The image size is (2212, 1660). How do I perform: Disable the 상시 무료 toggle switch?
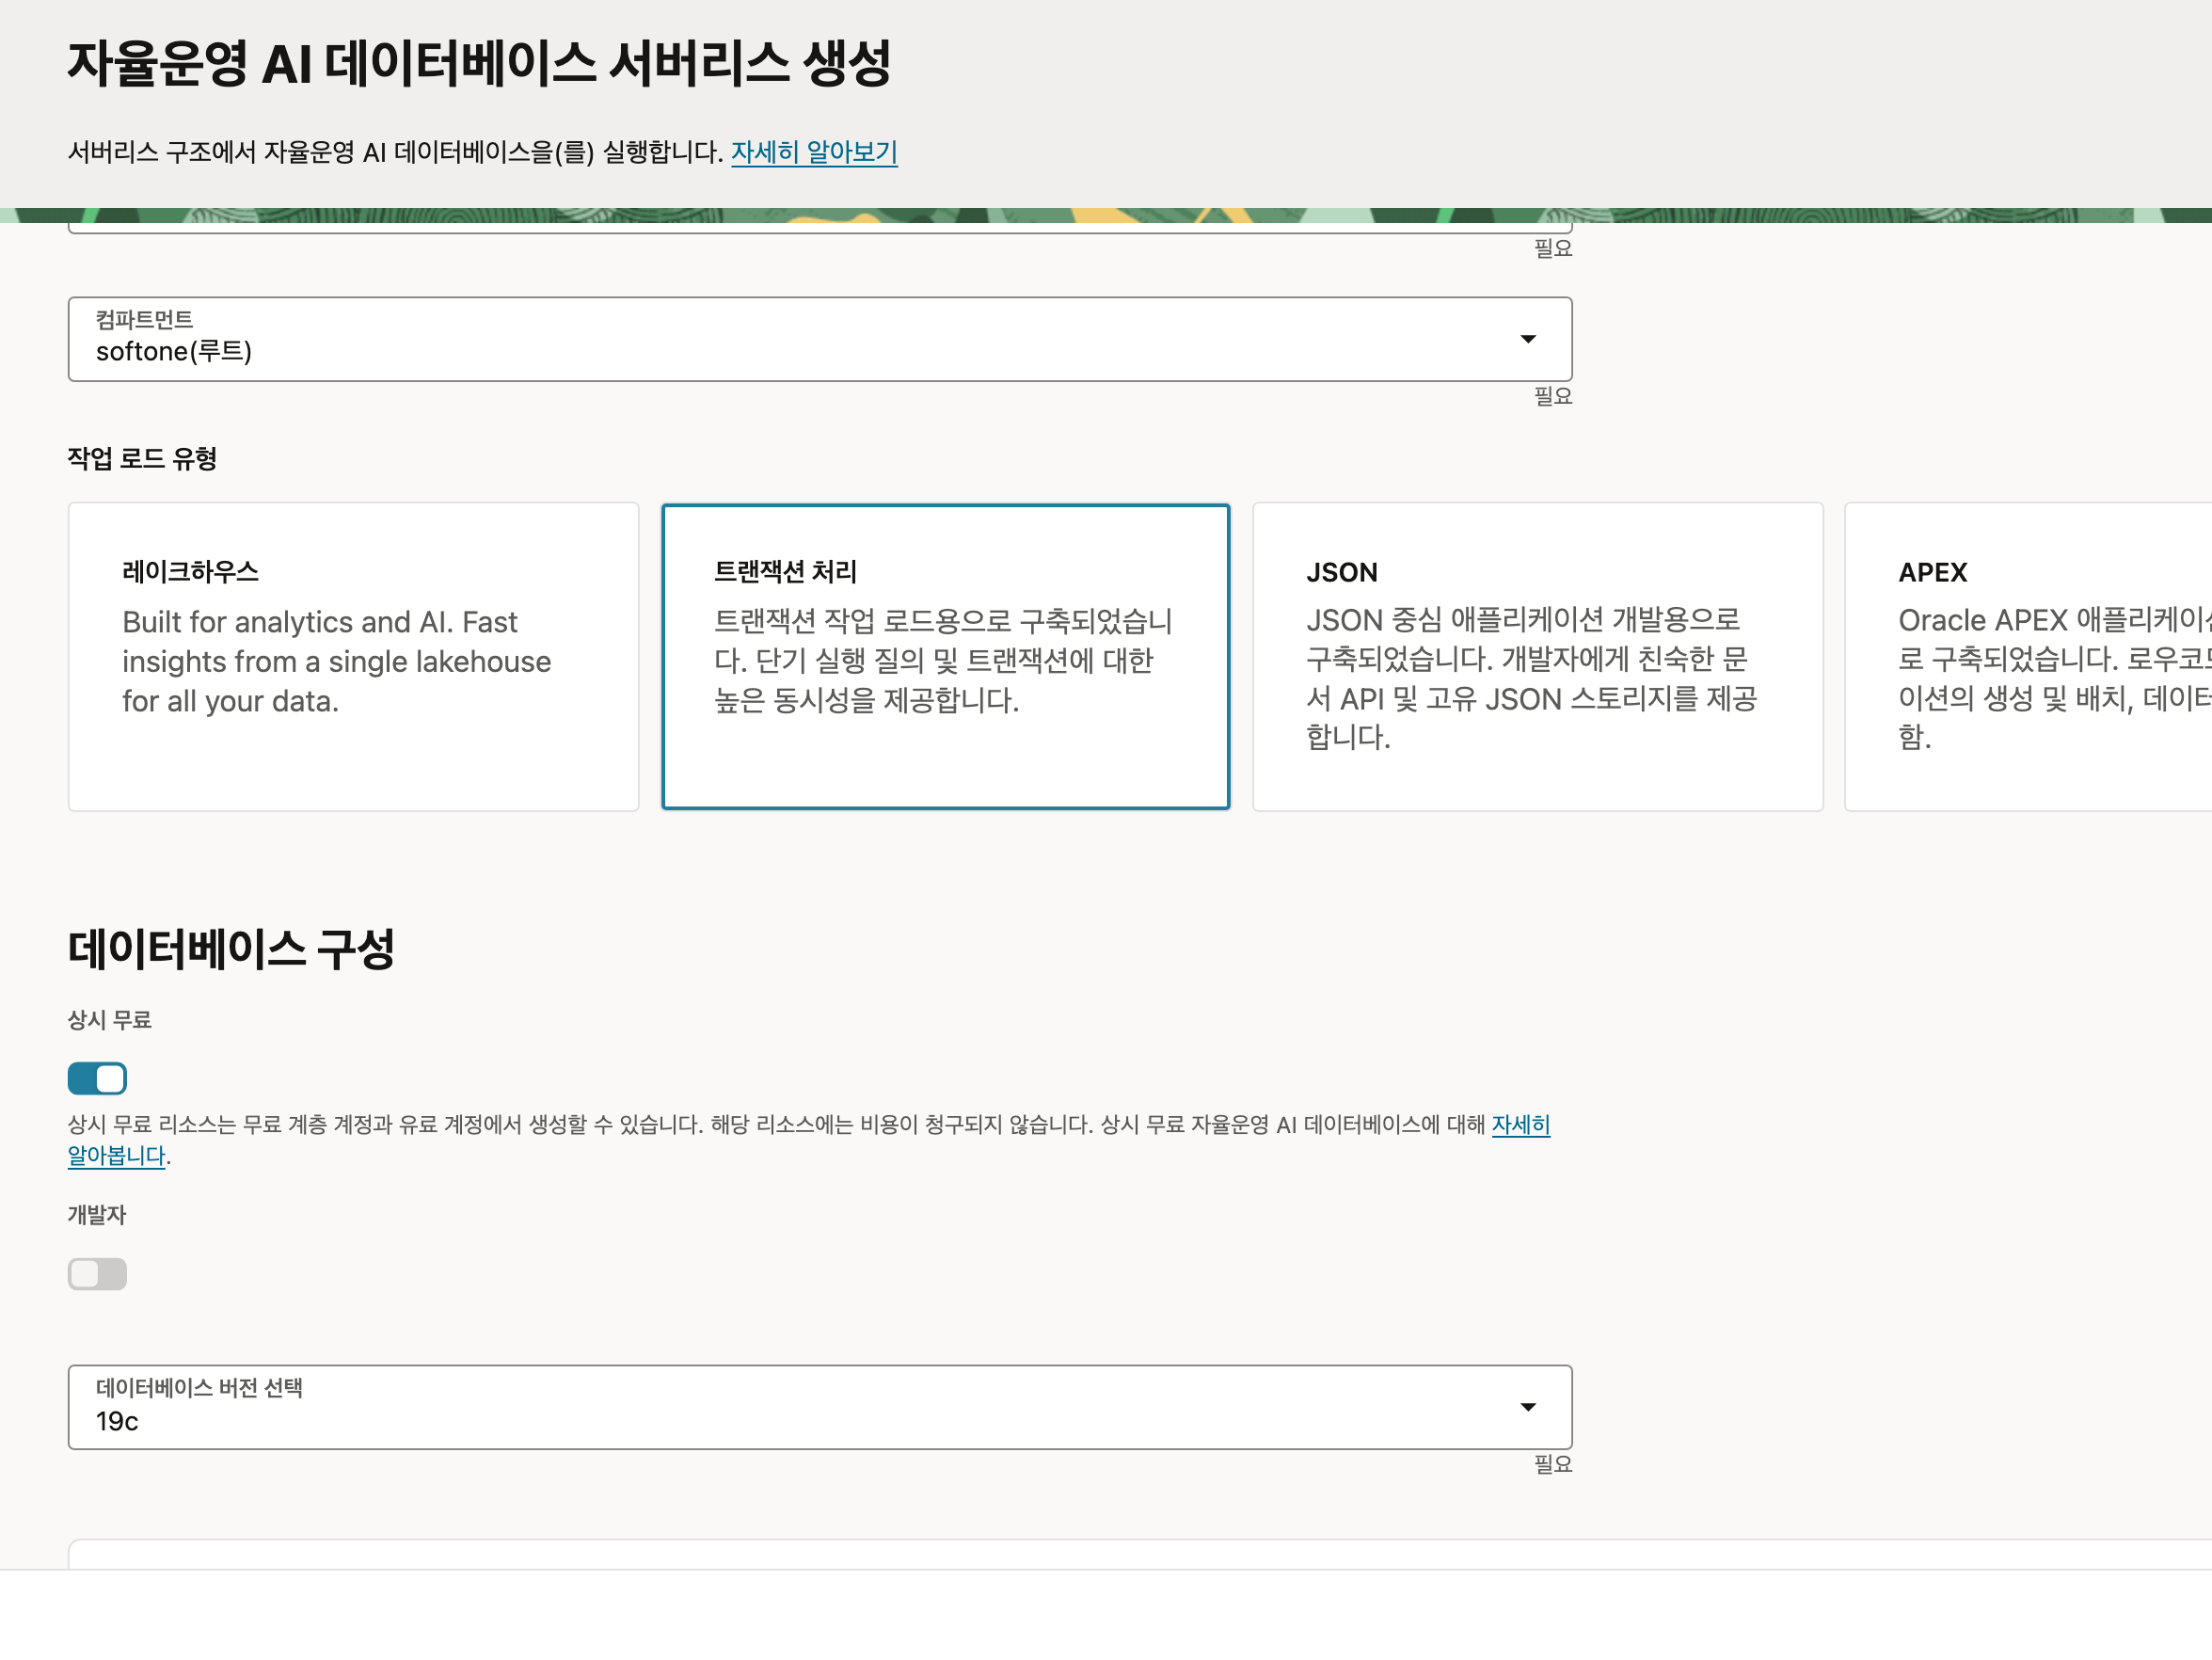point(97,1079)
